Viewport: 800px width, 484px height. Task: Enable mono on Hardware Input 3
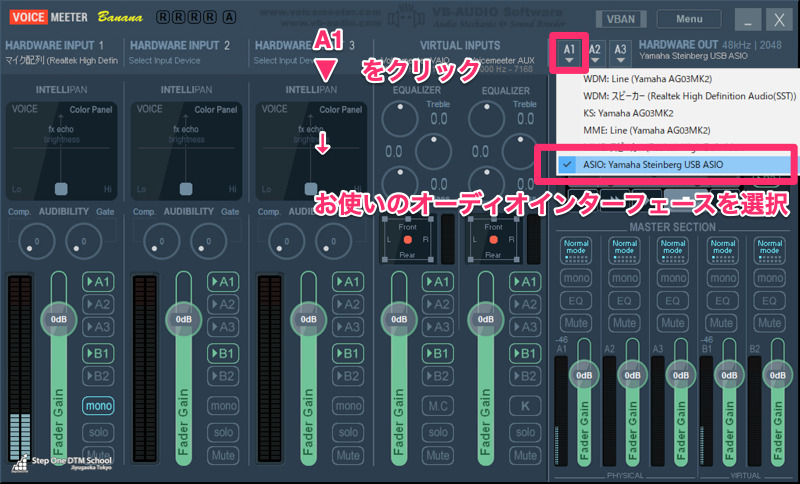(348, 406)
